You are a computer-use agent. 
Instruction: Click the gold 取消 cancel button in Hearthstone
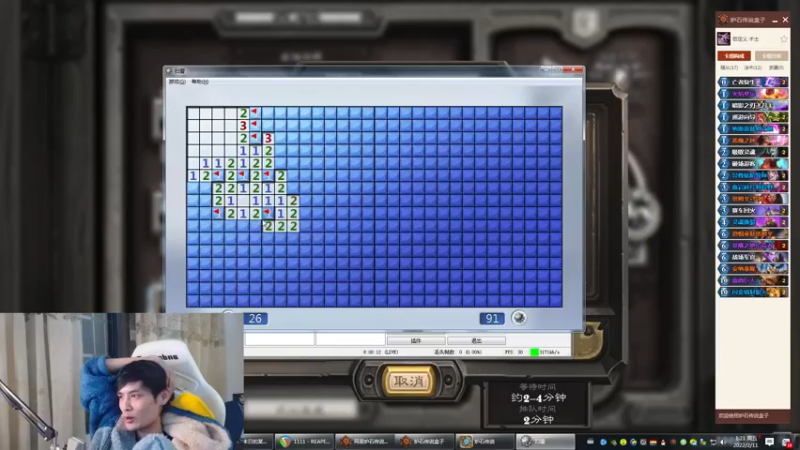409,381
